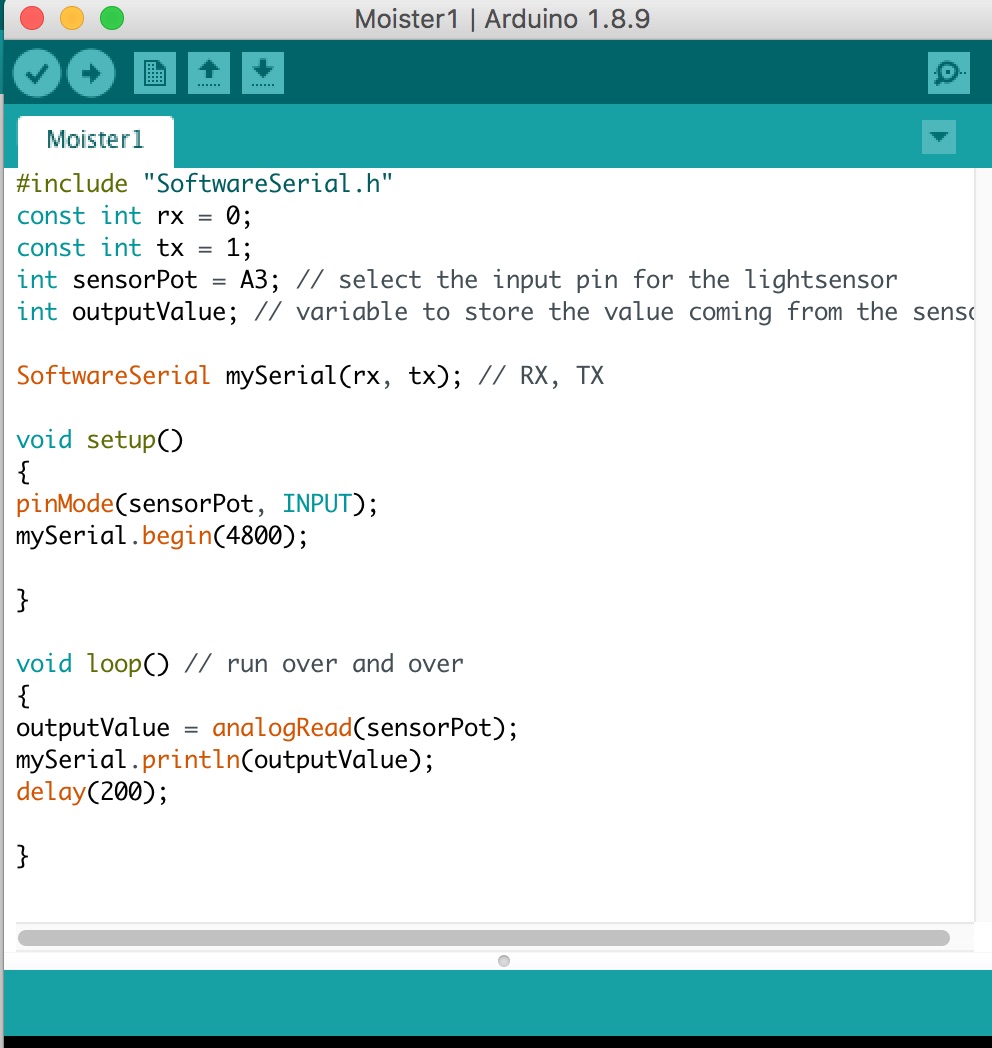The width and height of the screenshot is (992, 1048).
Task: Click the 'void setup()' line
Action: [100, 440]
